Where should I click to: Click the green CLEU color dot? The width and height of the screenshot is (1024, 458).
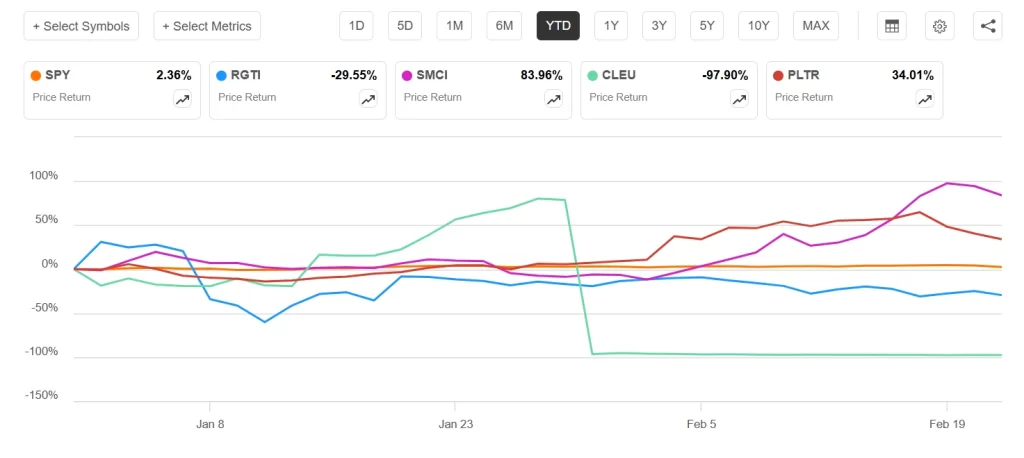pos(592,76)
